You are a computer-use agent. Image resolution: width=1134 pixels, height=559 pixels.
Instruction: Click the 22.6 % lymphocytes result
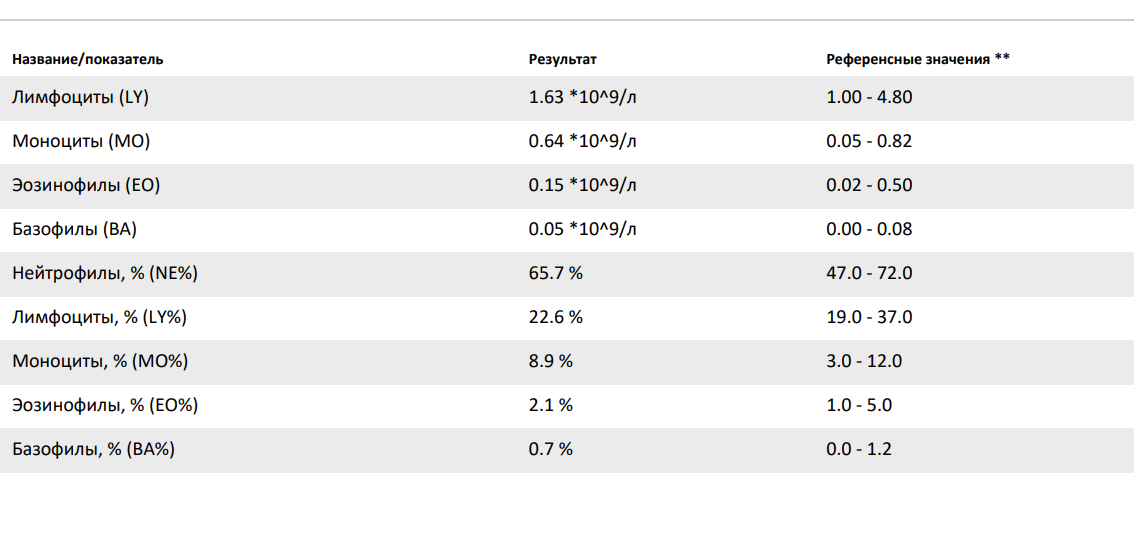click(555, 317)
